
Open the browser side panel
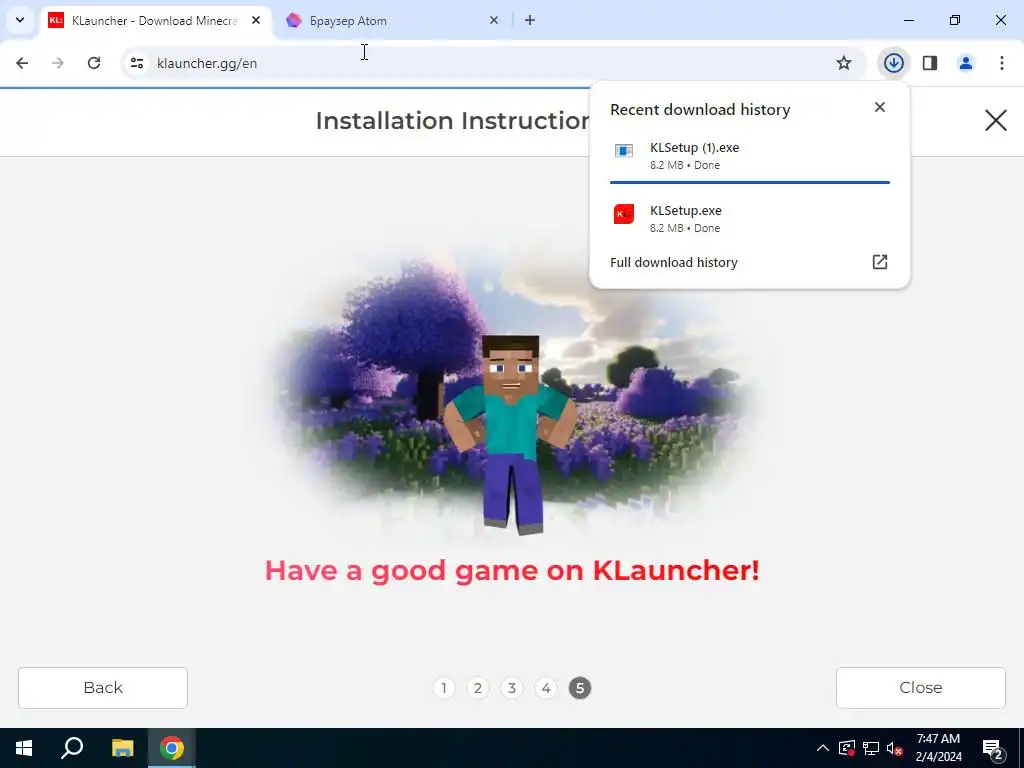tap(930, 63)
